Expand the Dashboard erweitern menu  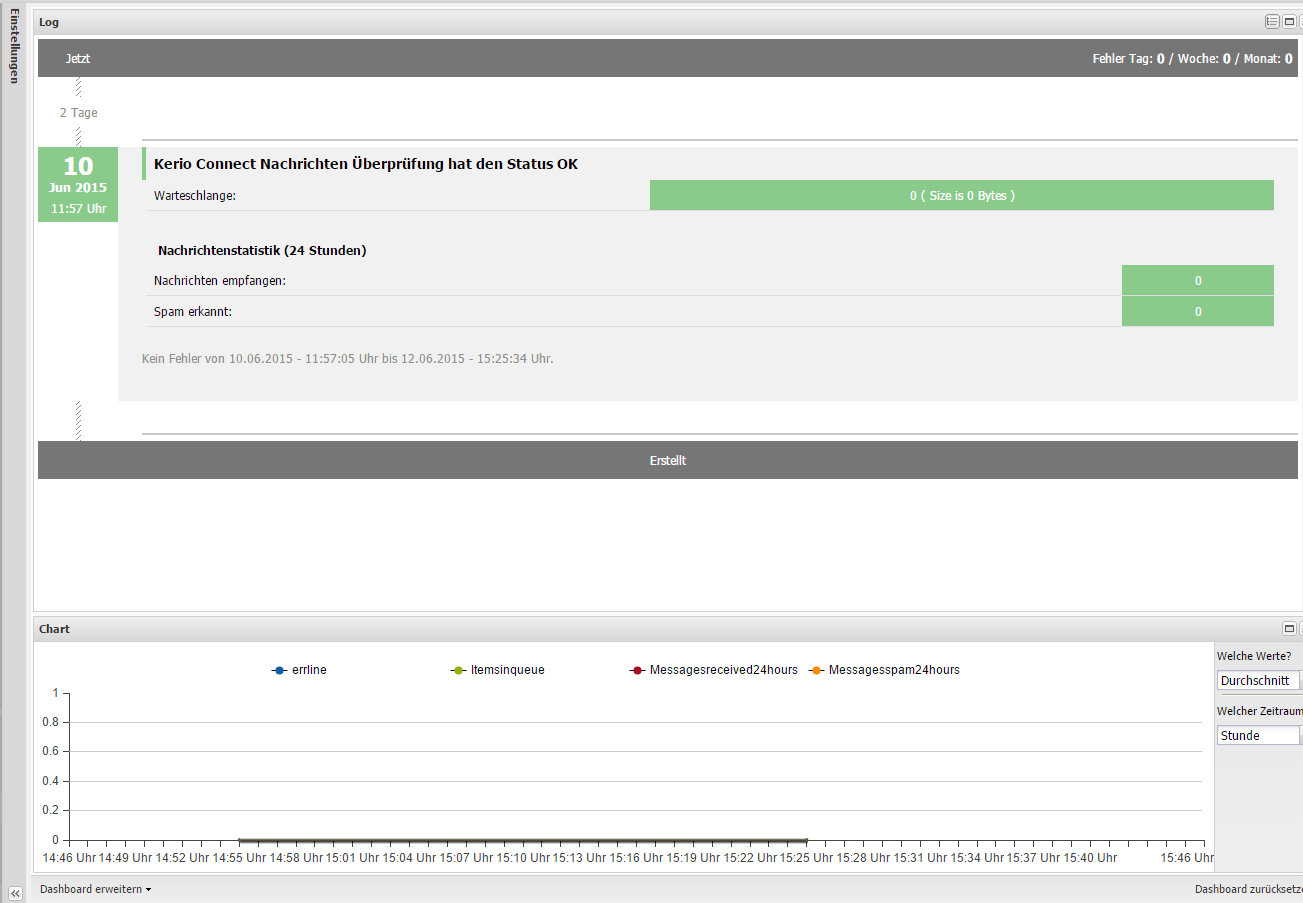[95, 889]
